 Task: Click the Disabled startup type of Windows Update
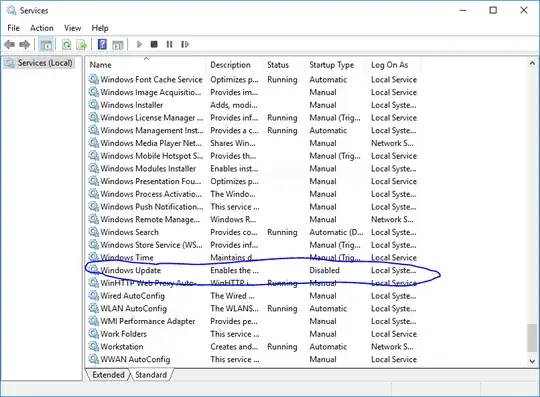324,270
